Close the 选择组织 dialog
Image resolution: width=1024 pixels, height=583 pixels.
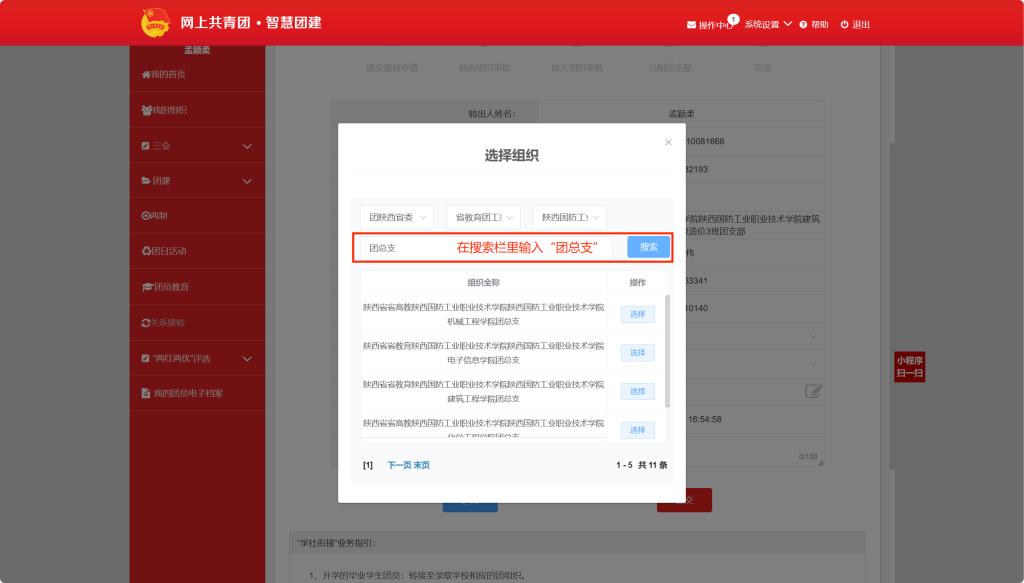click(668, 143)
